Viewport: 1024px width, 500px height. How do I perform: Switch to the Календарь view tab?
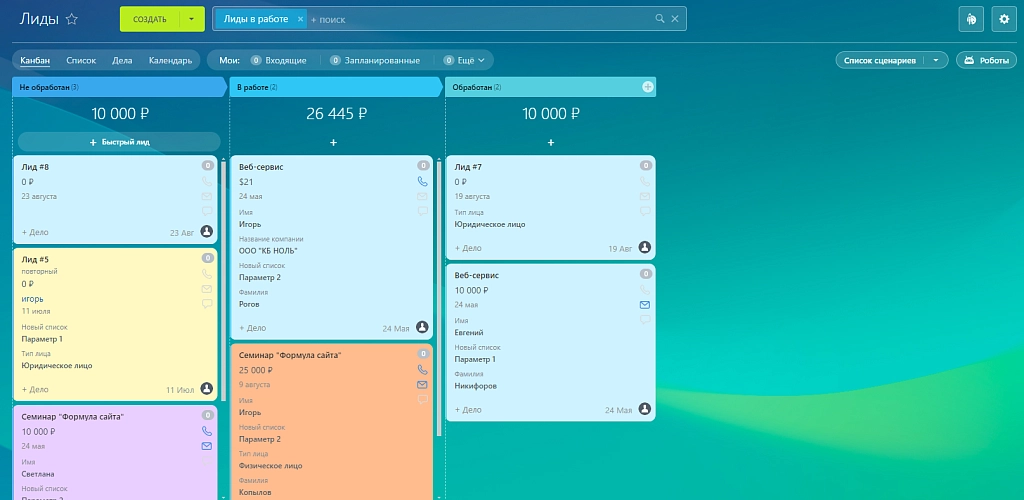coord(170,60)
